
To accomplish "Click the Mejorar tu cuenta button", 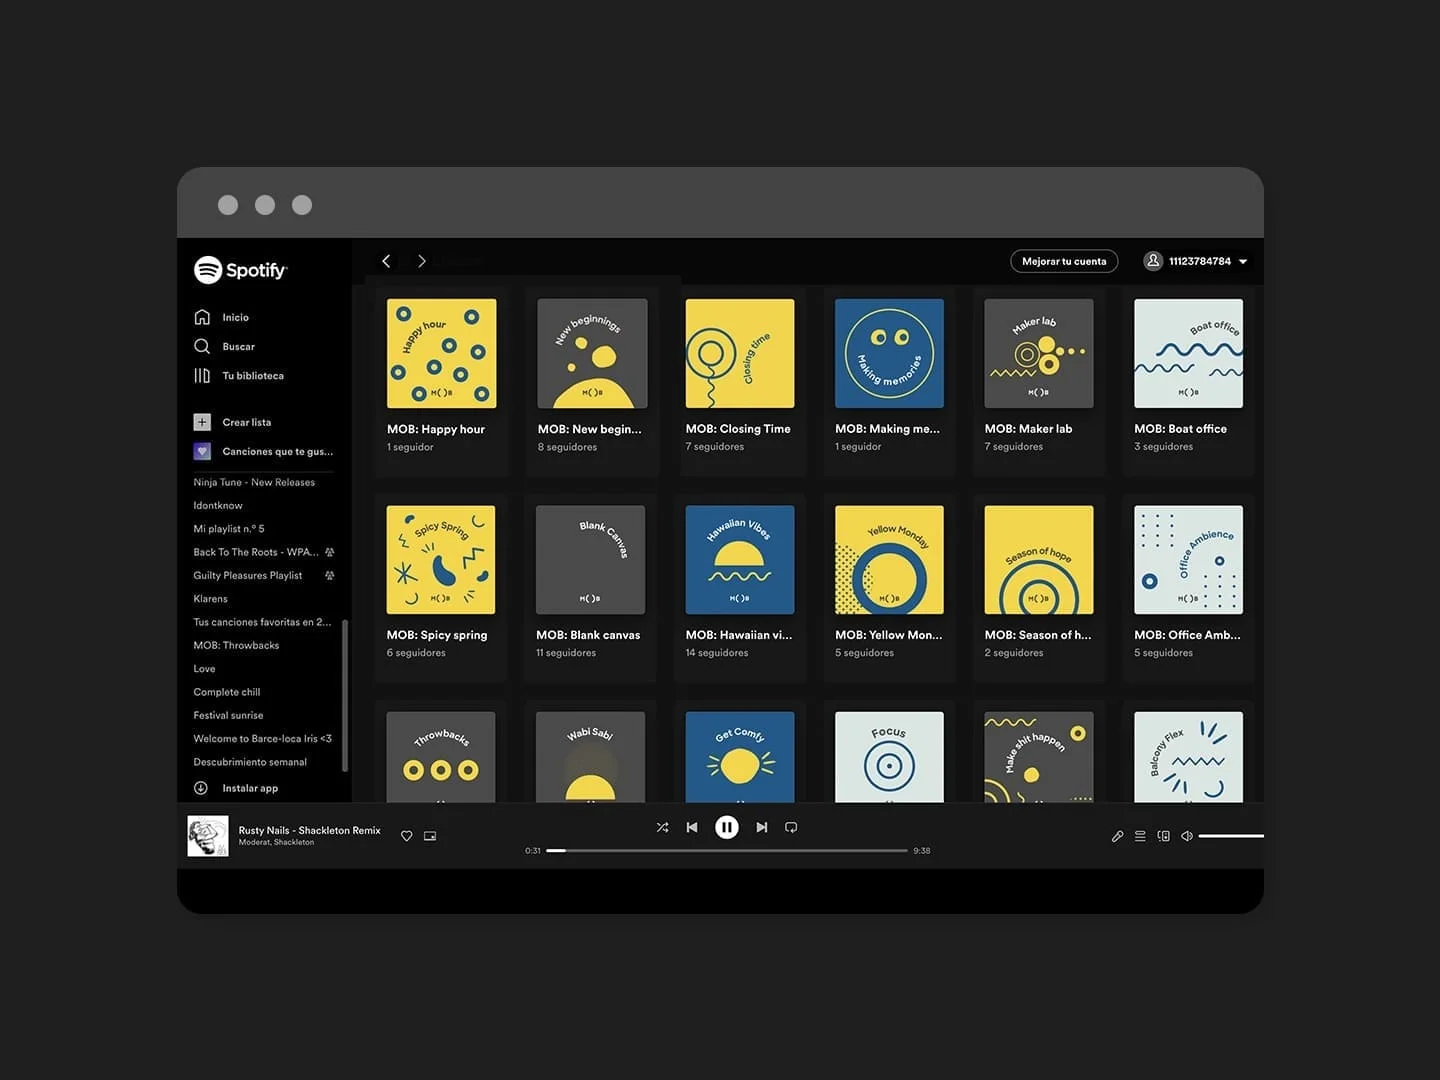I will [1064, 261].
